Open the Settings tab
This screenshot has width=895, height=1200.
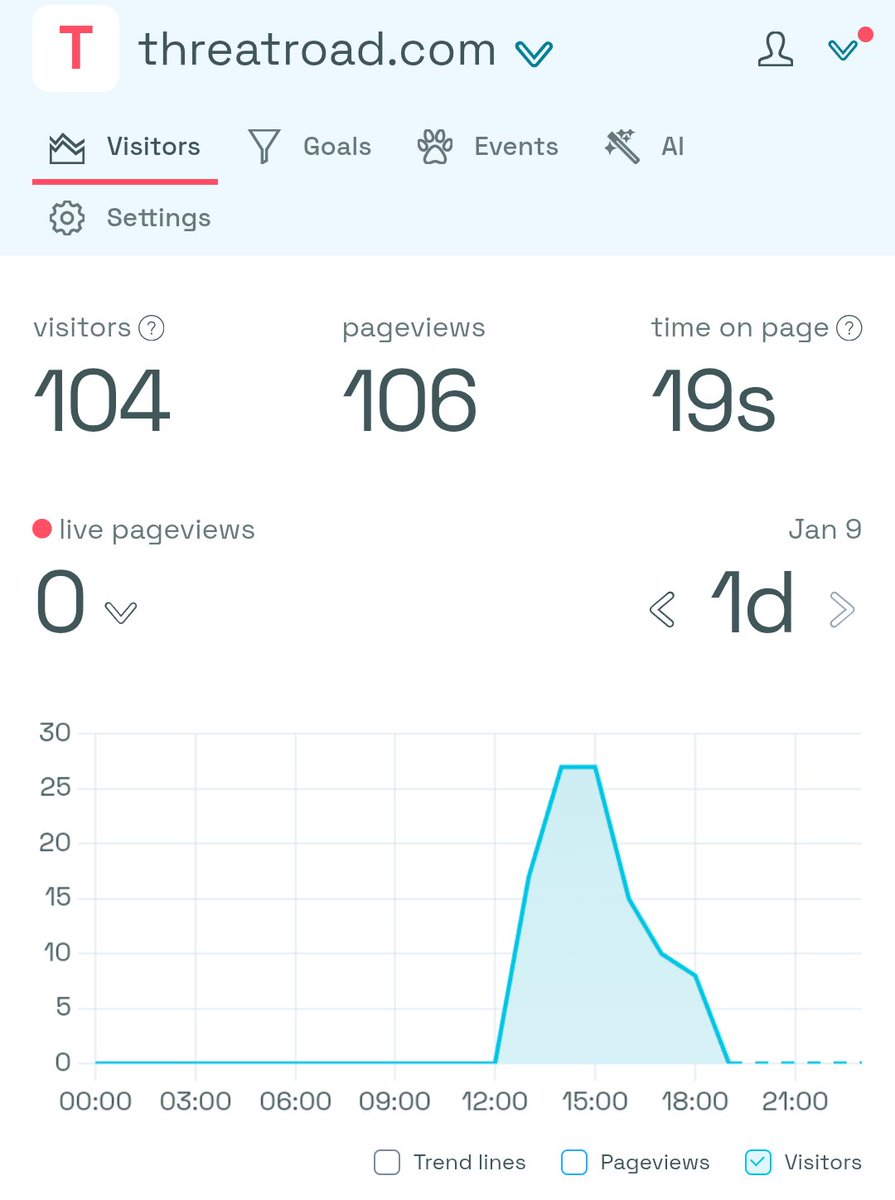(130, 218)
